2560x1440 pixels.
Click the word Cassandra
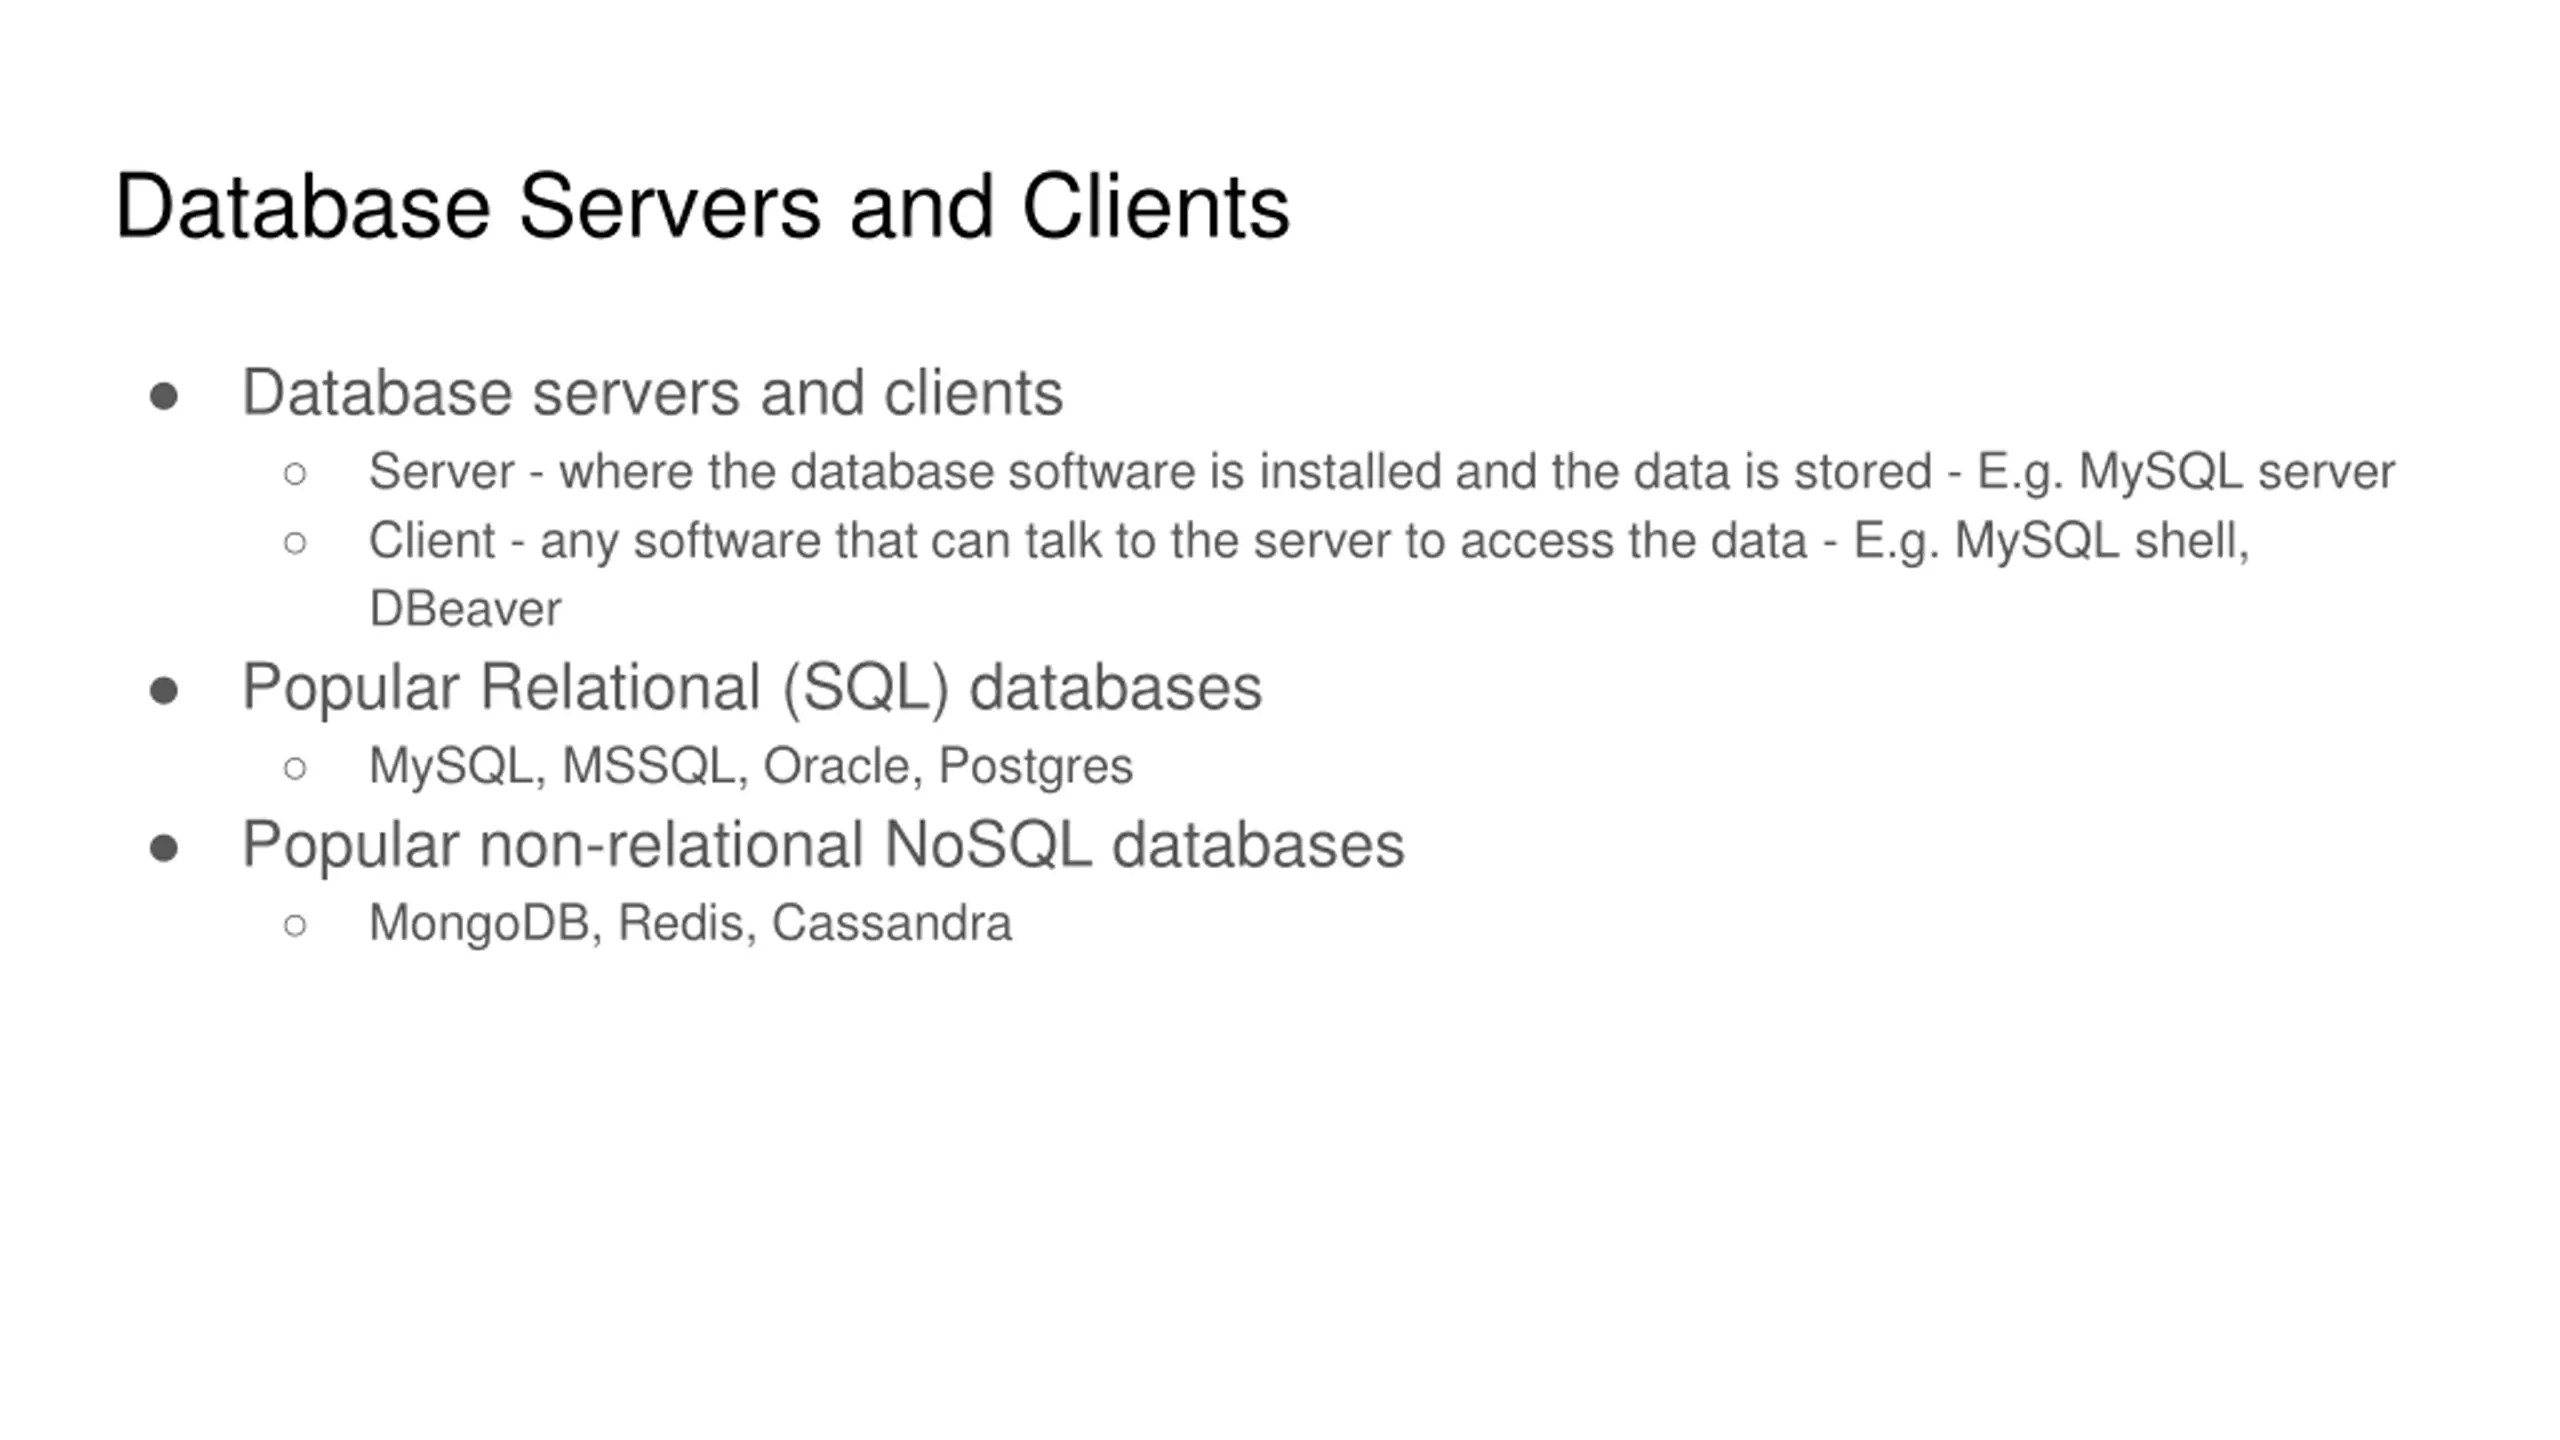892,923
